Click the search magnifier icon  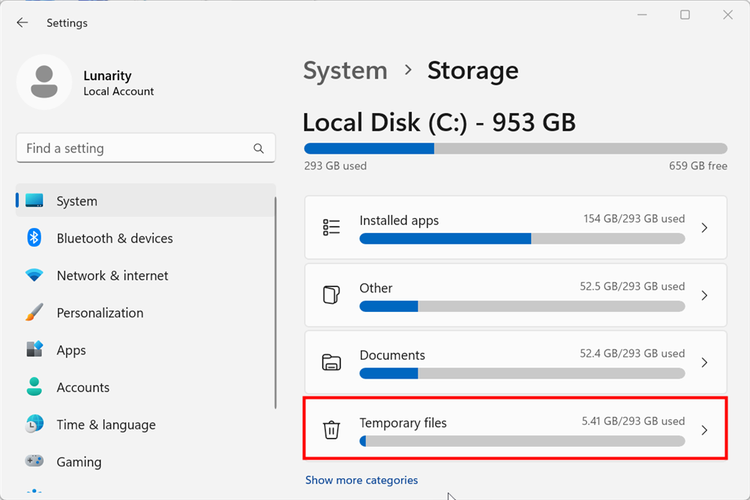(x=259, y=148)
